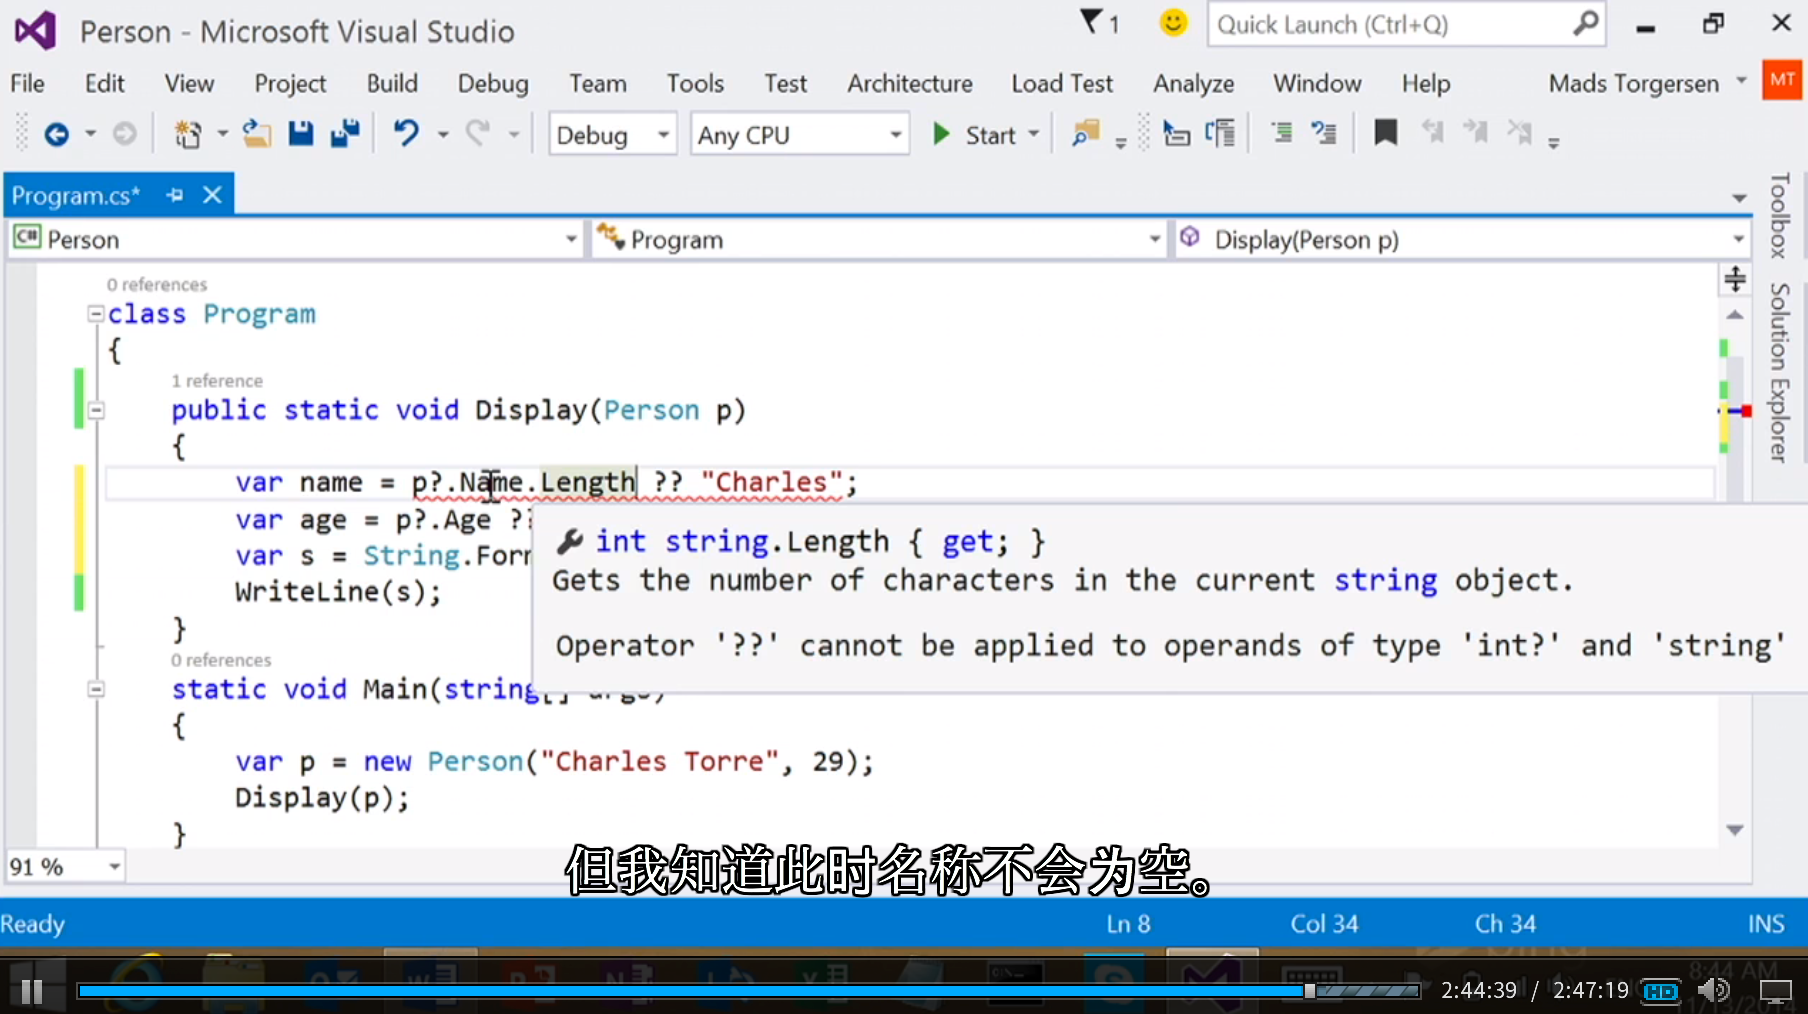Open the Solution Explorer side tab
The height and width of the screenshot is (1014, 1808).
point(1779,372)
